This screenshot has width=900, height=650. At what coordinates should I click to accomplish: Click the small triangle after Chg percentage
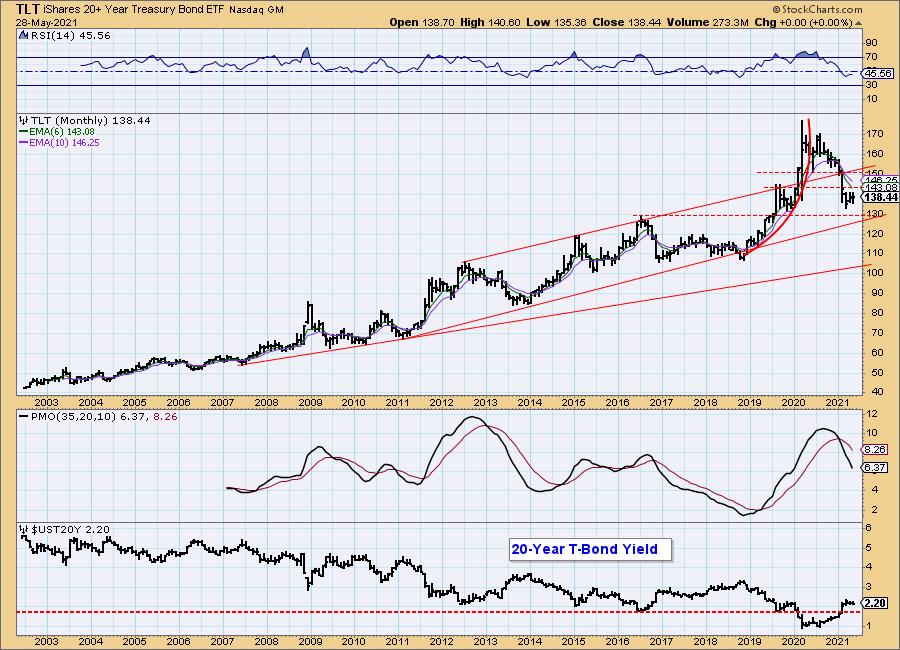tap(859, 23)
